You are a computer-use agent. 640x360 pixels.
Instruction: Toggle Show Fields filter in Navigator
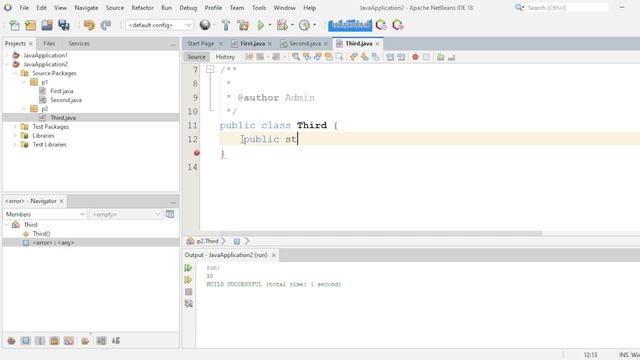point(26,341)
